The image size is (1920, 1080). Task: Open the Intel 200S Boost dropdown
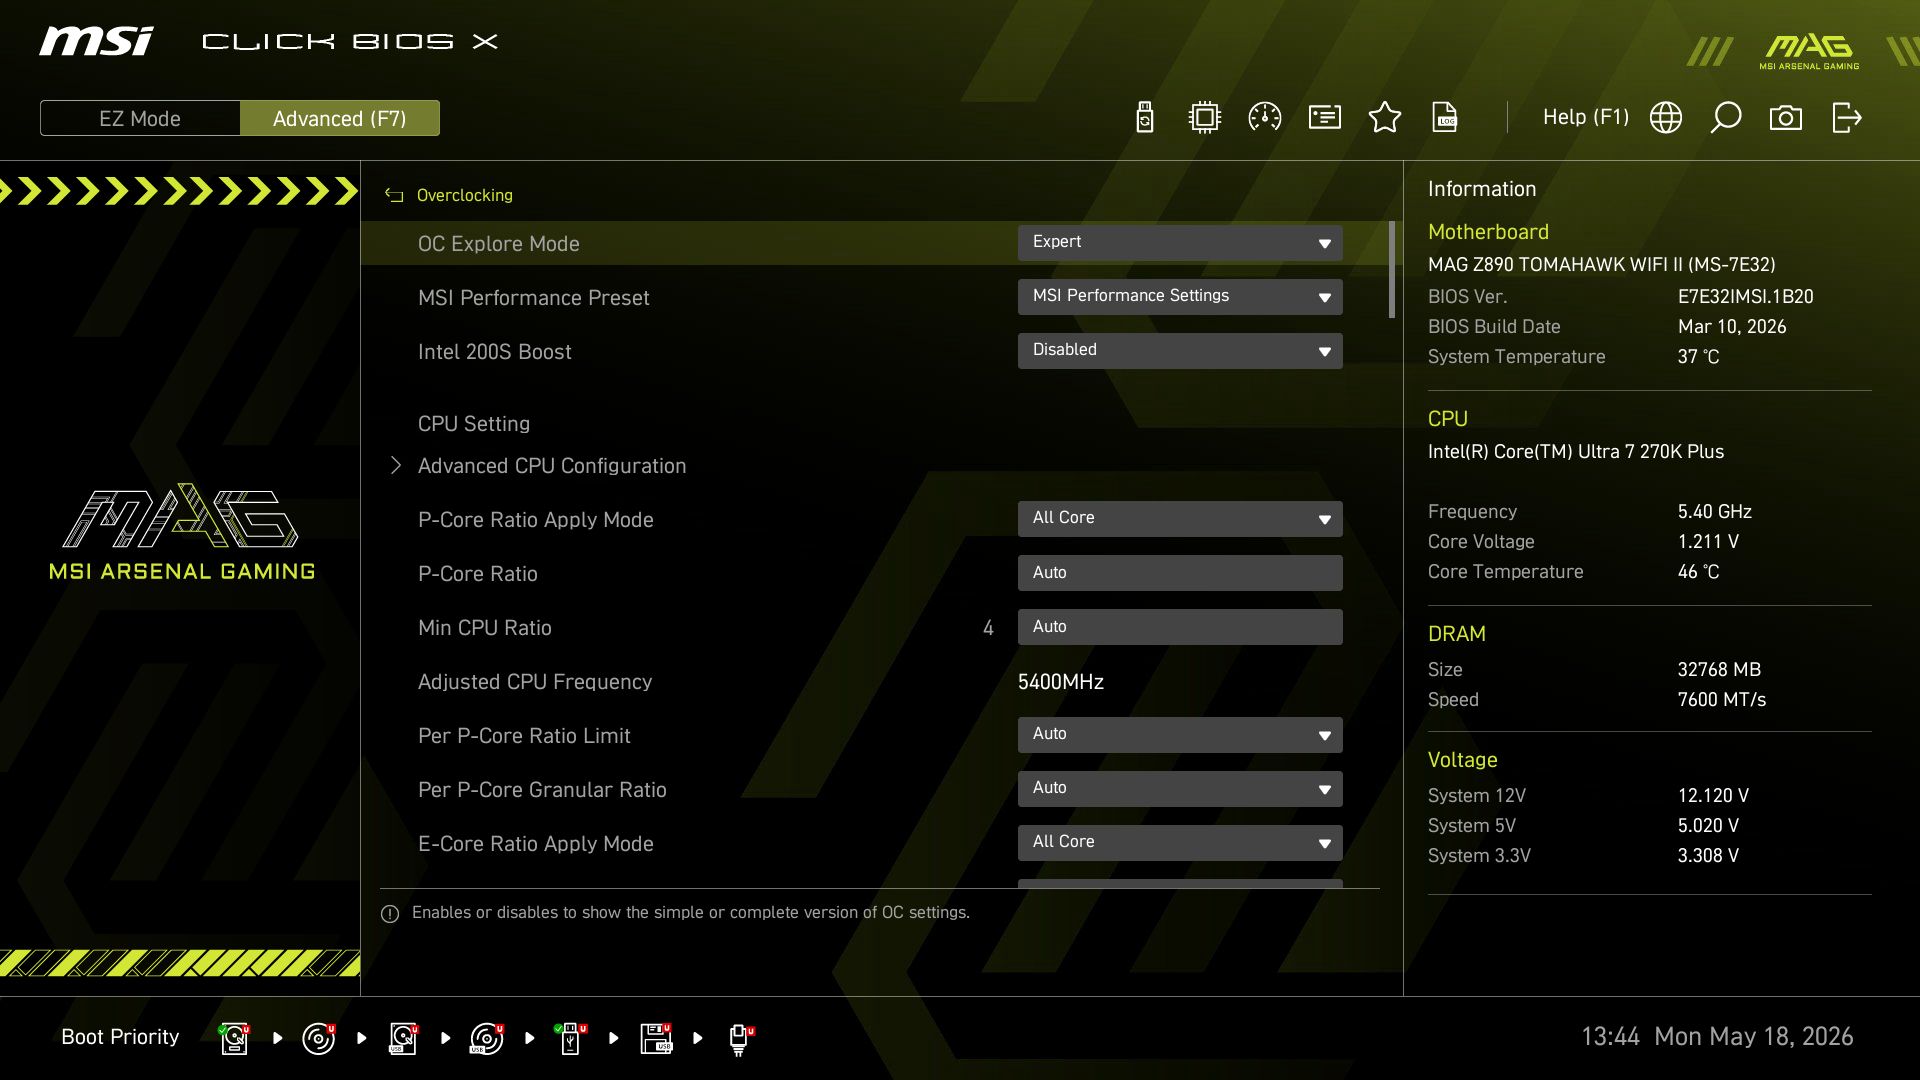coord(1180,351)
